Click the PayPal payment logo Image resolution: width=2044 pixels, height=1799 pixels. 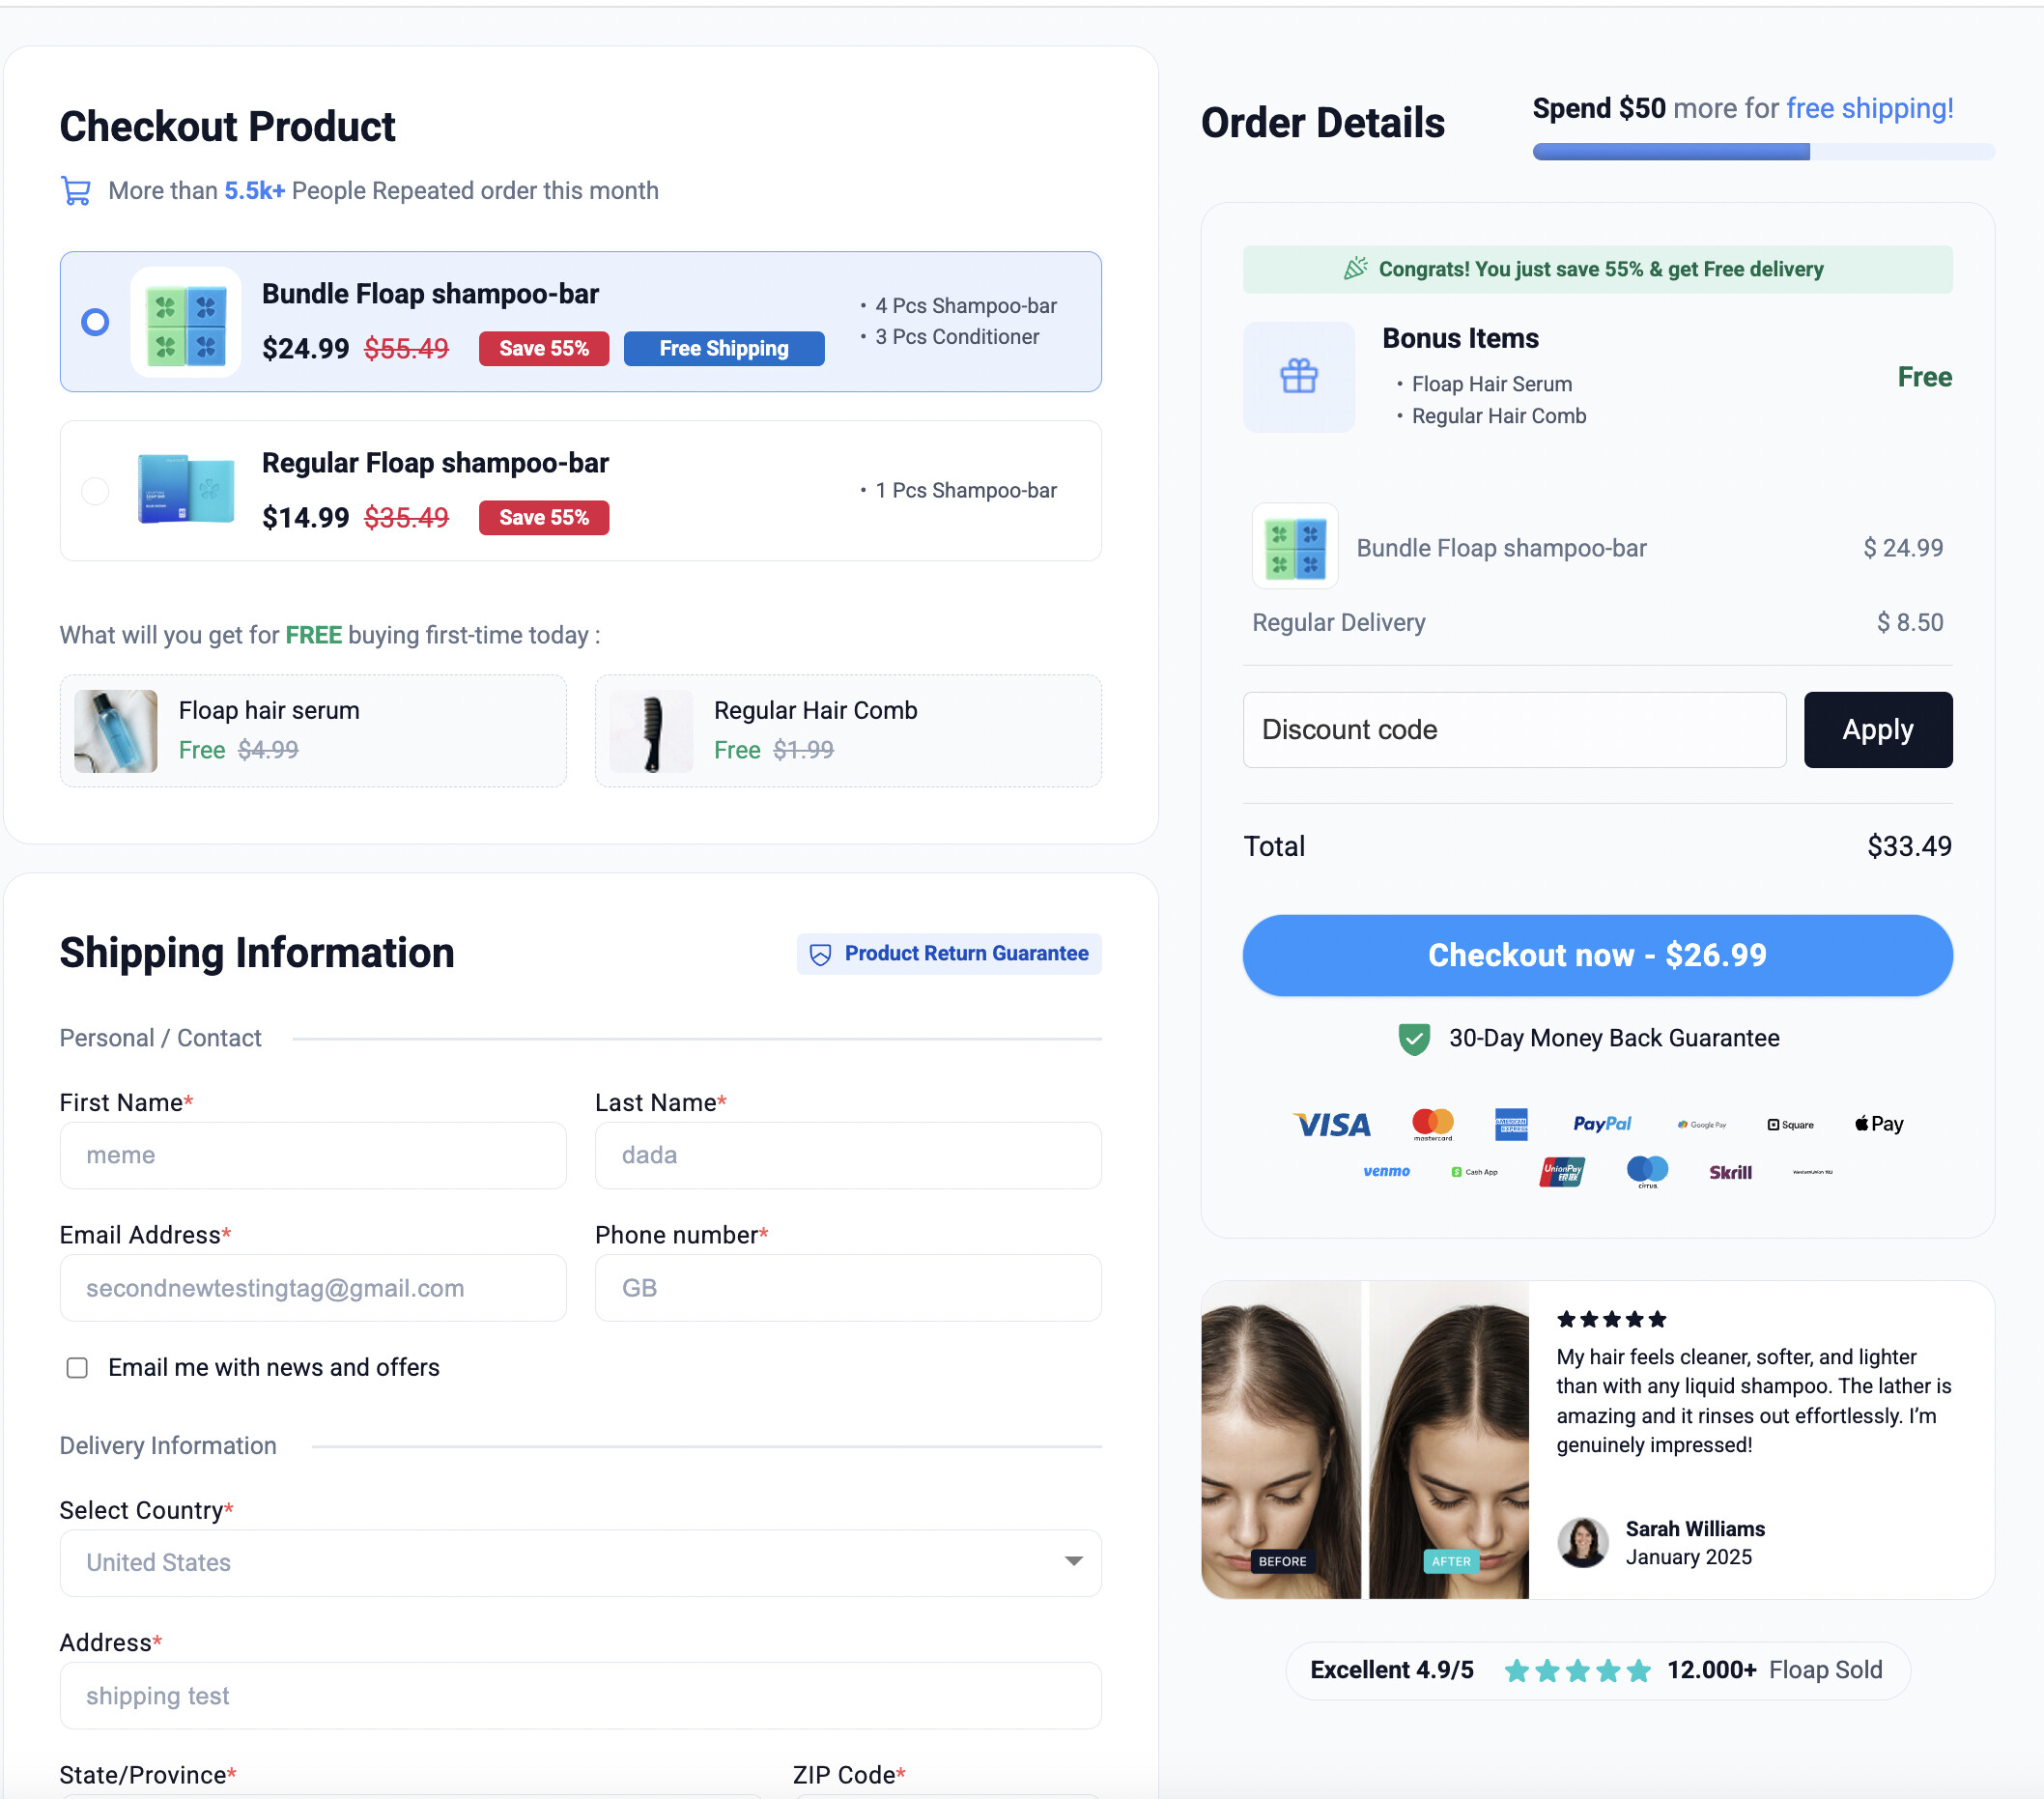pos(1601,1124)
